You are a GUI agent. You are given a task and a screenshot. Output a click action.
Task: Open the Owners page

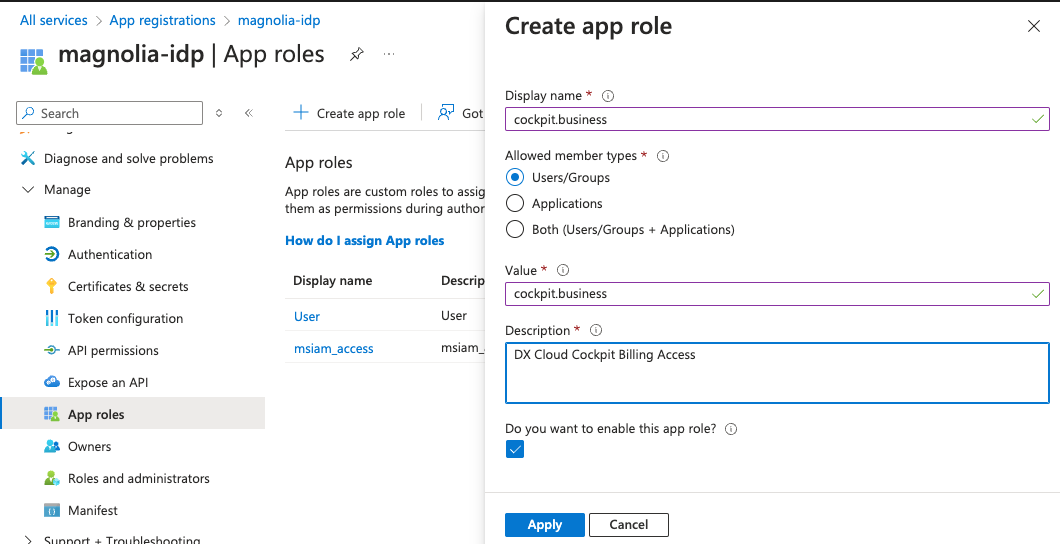89,446
